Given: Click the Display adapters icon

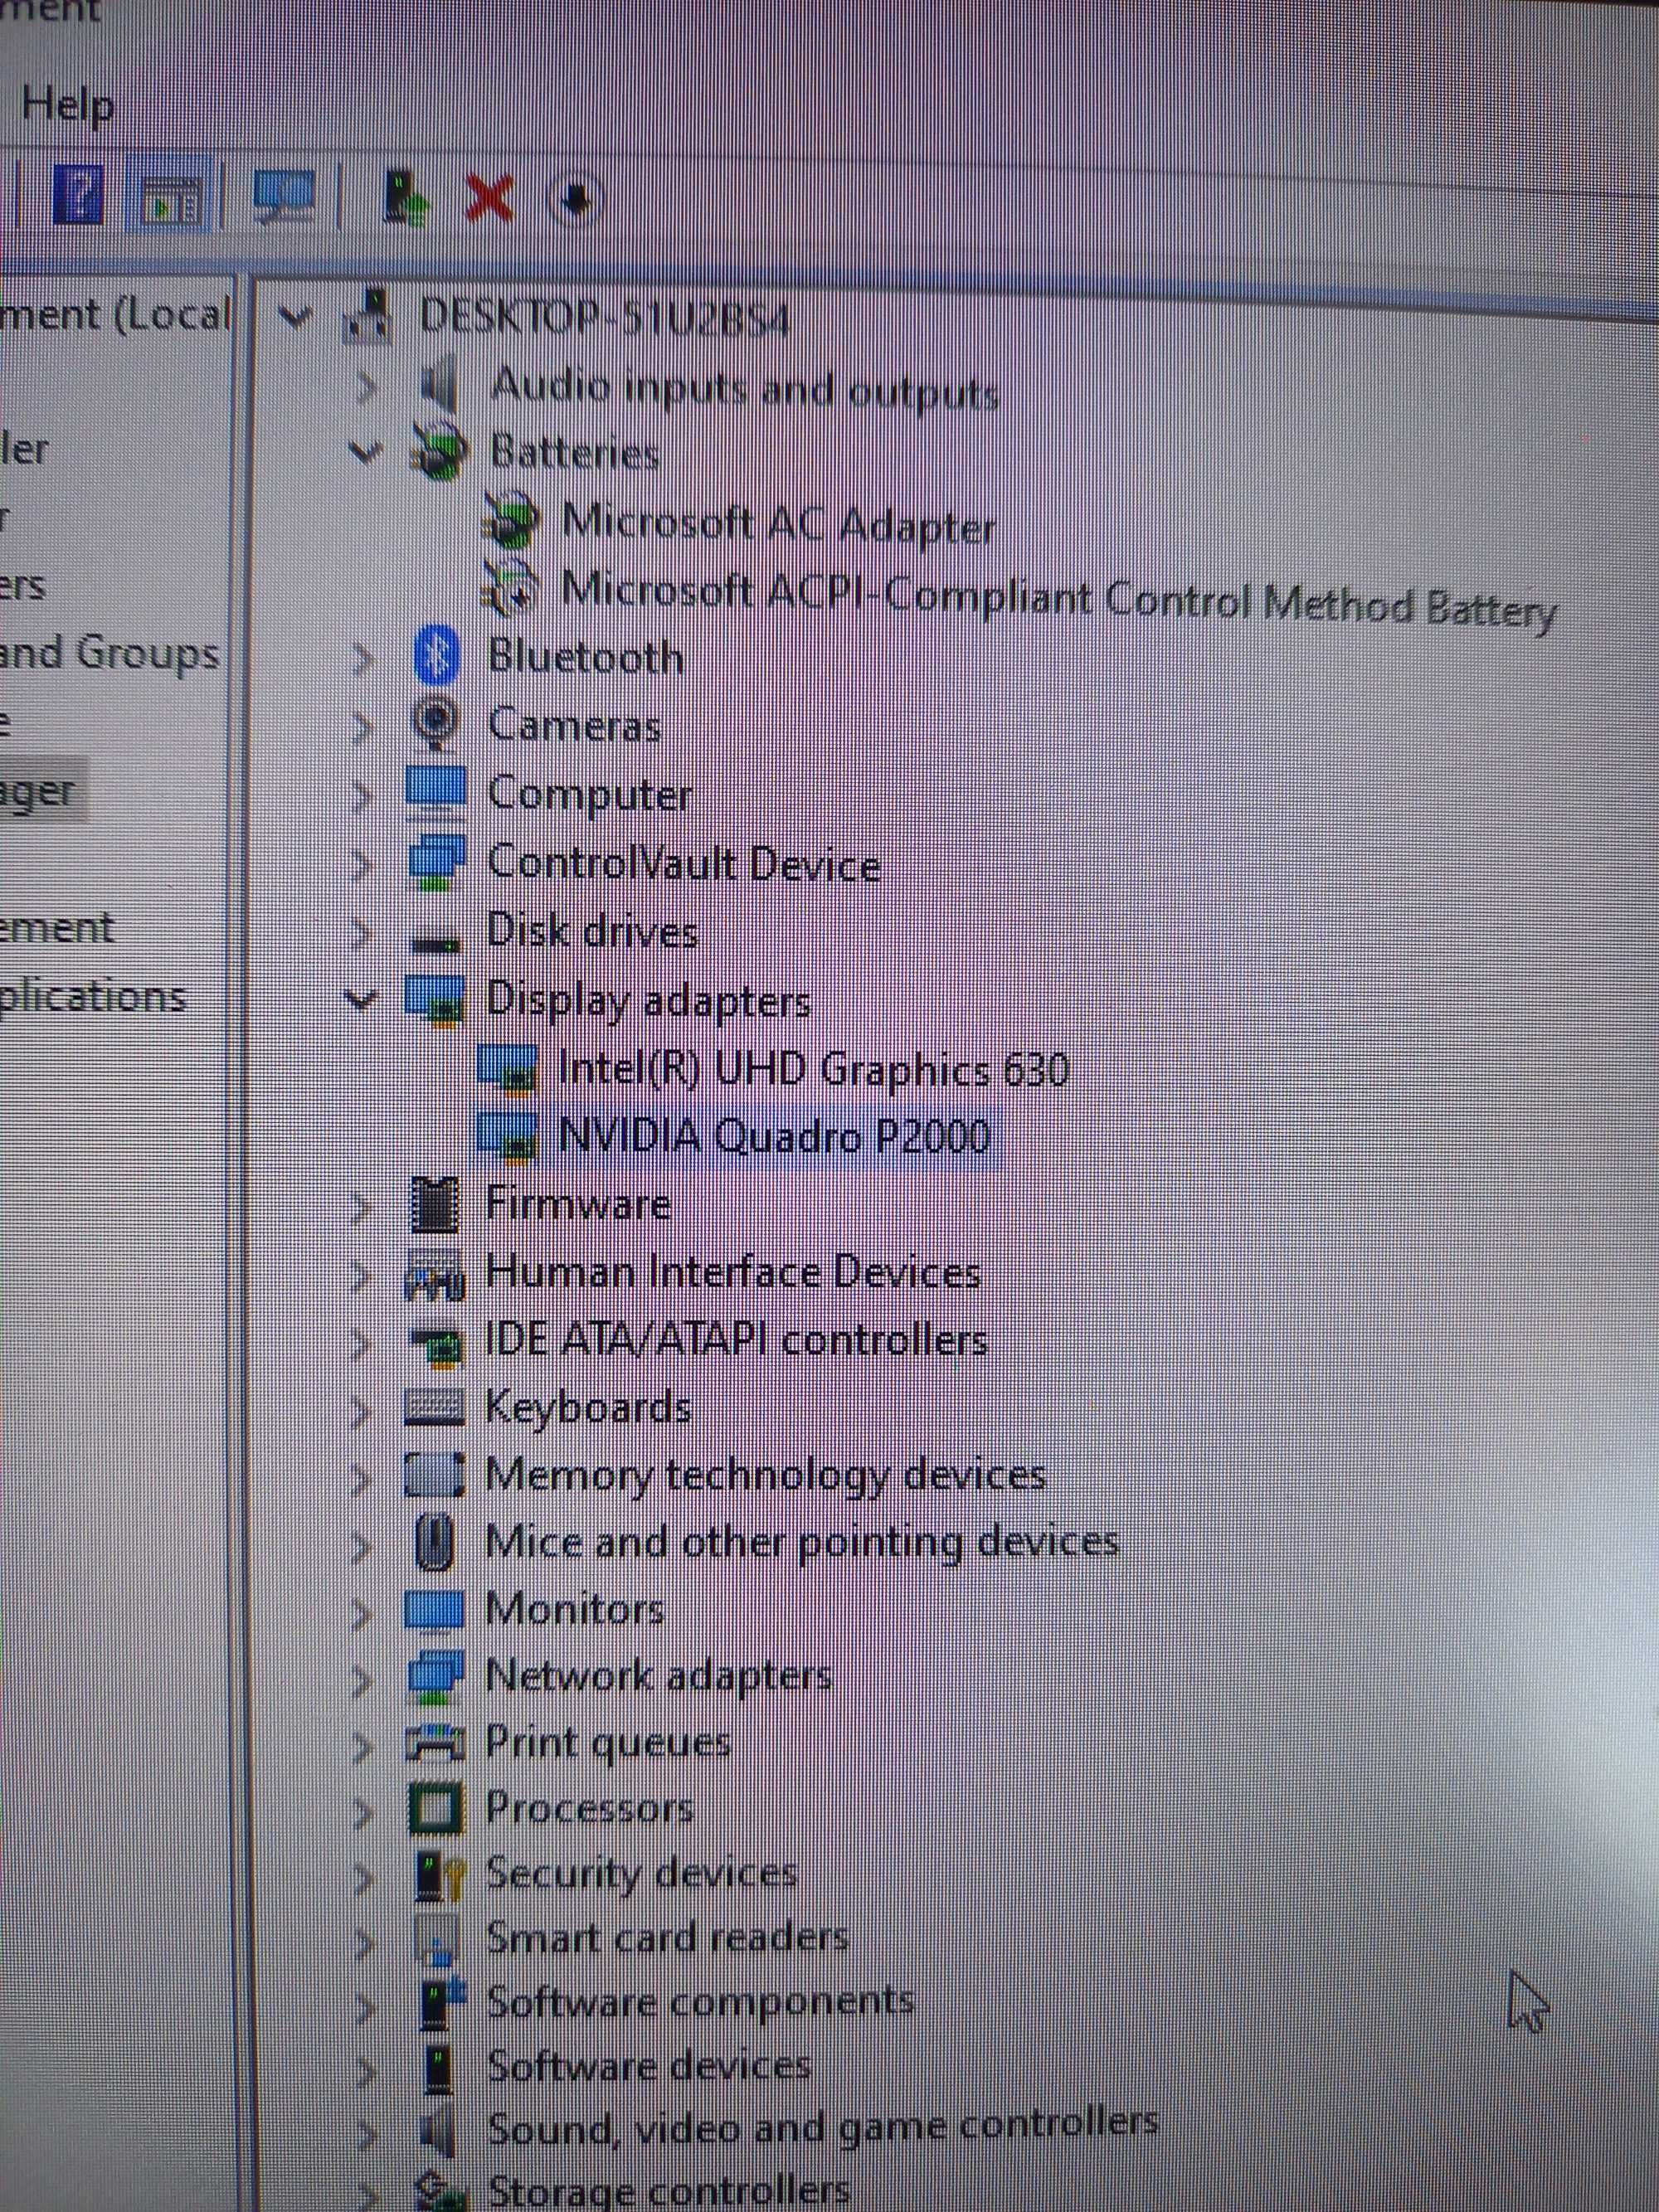Looking at the screenshot, I should tap(435, 1001).
